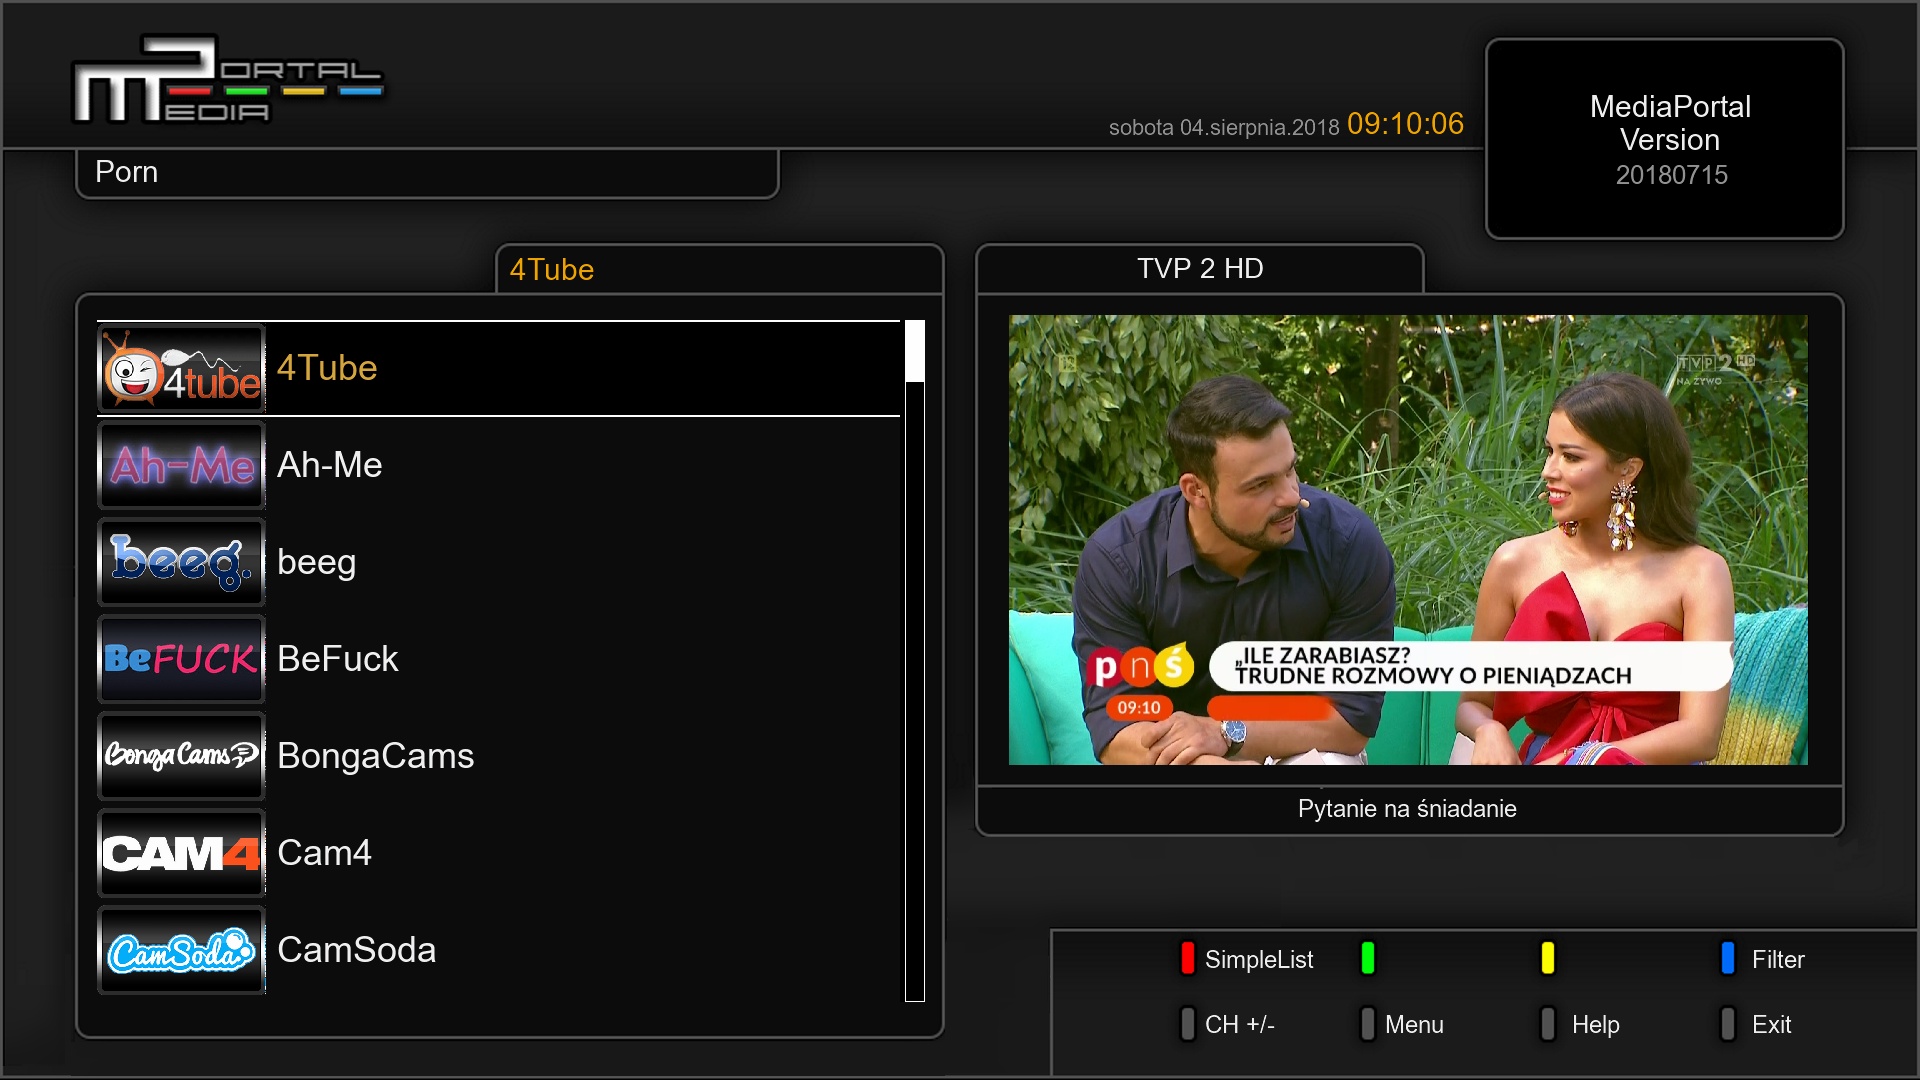Exit the MediaPortal plugin
The height and width of the screenshot is (1080, 1920).
(x=1771, y=1025)
